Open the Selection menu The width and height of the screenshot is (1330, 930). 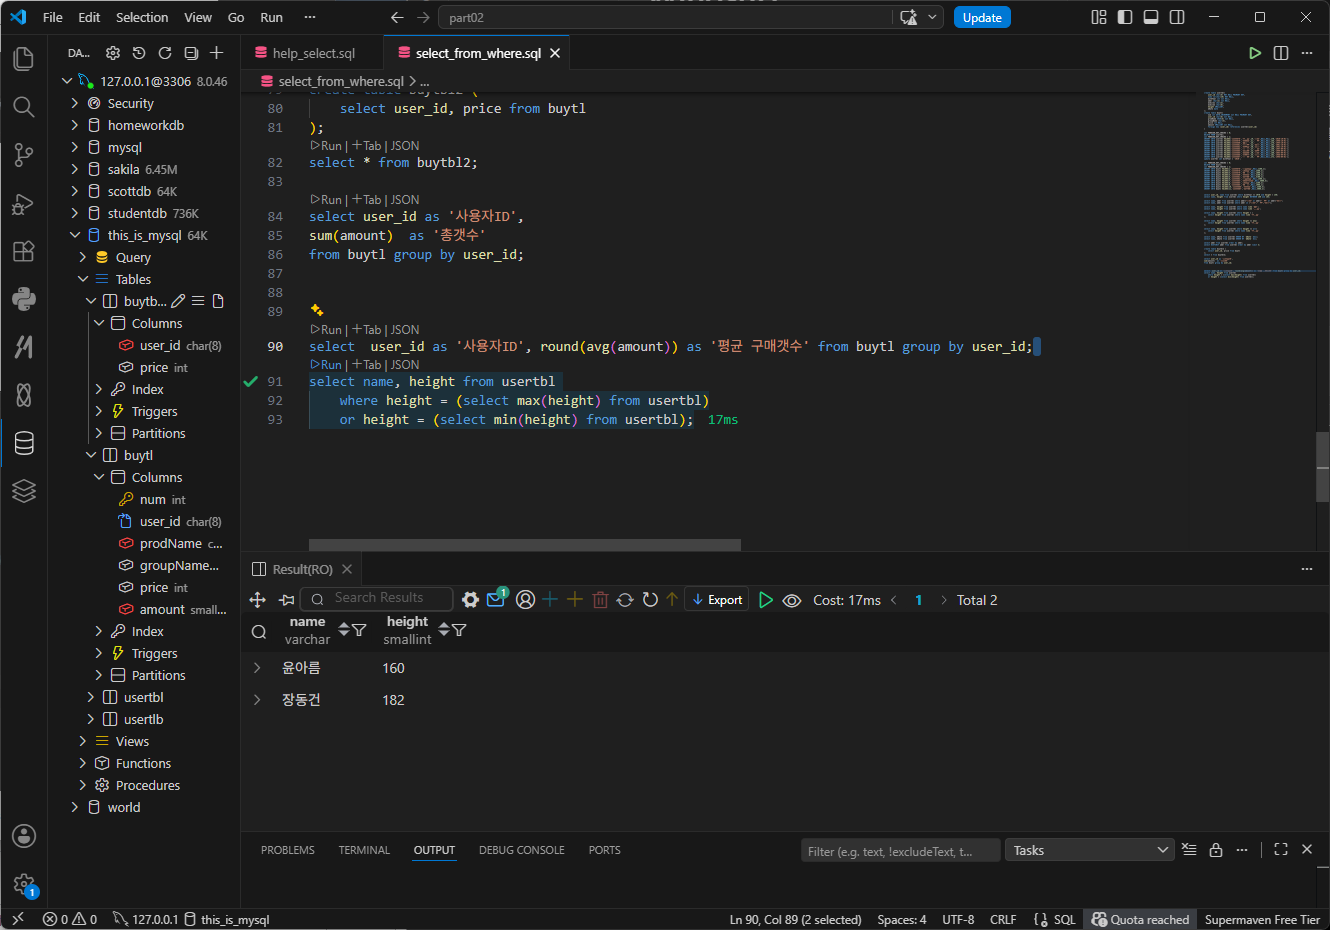click(142, 17)
